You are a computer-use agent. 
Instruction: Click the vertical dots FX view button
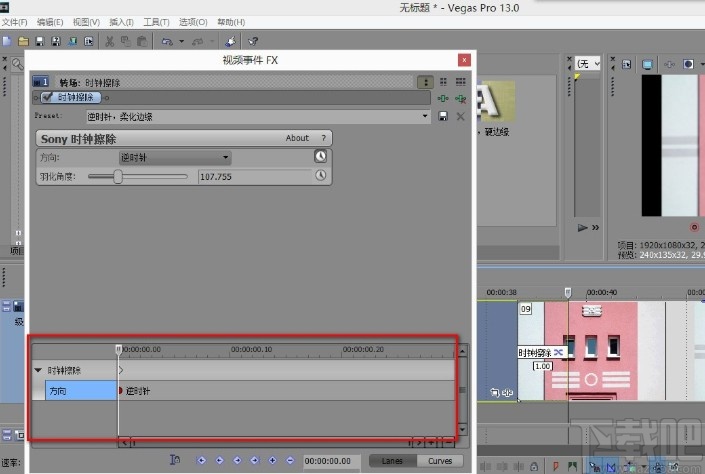point(425,82)
